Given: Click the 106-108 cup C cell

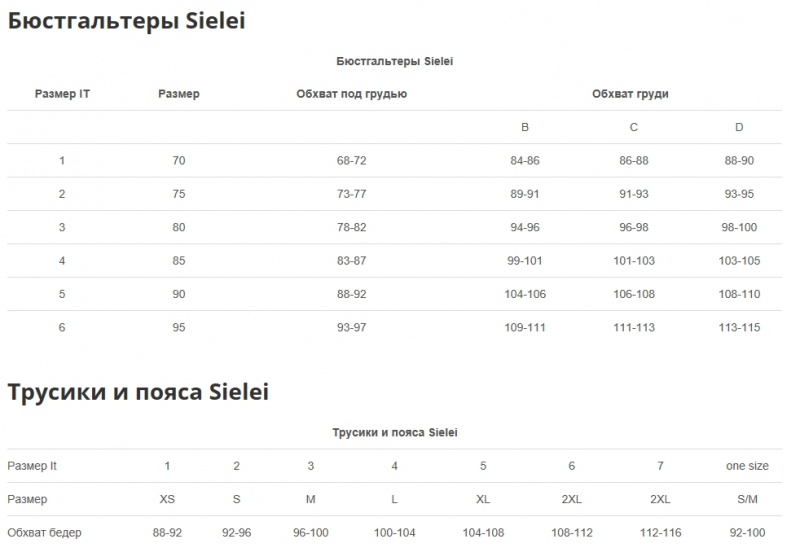Looking at the screenshot, I should pos(634,294).
